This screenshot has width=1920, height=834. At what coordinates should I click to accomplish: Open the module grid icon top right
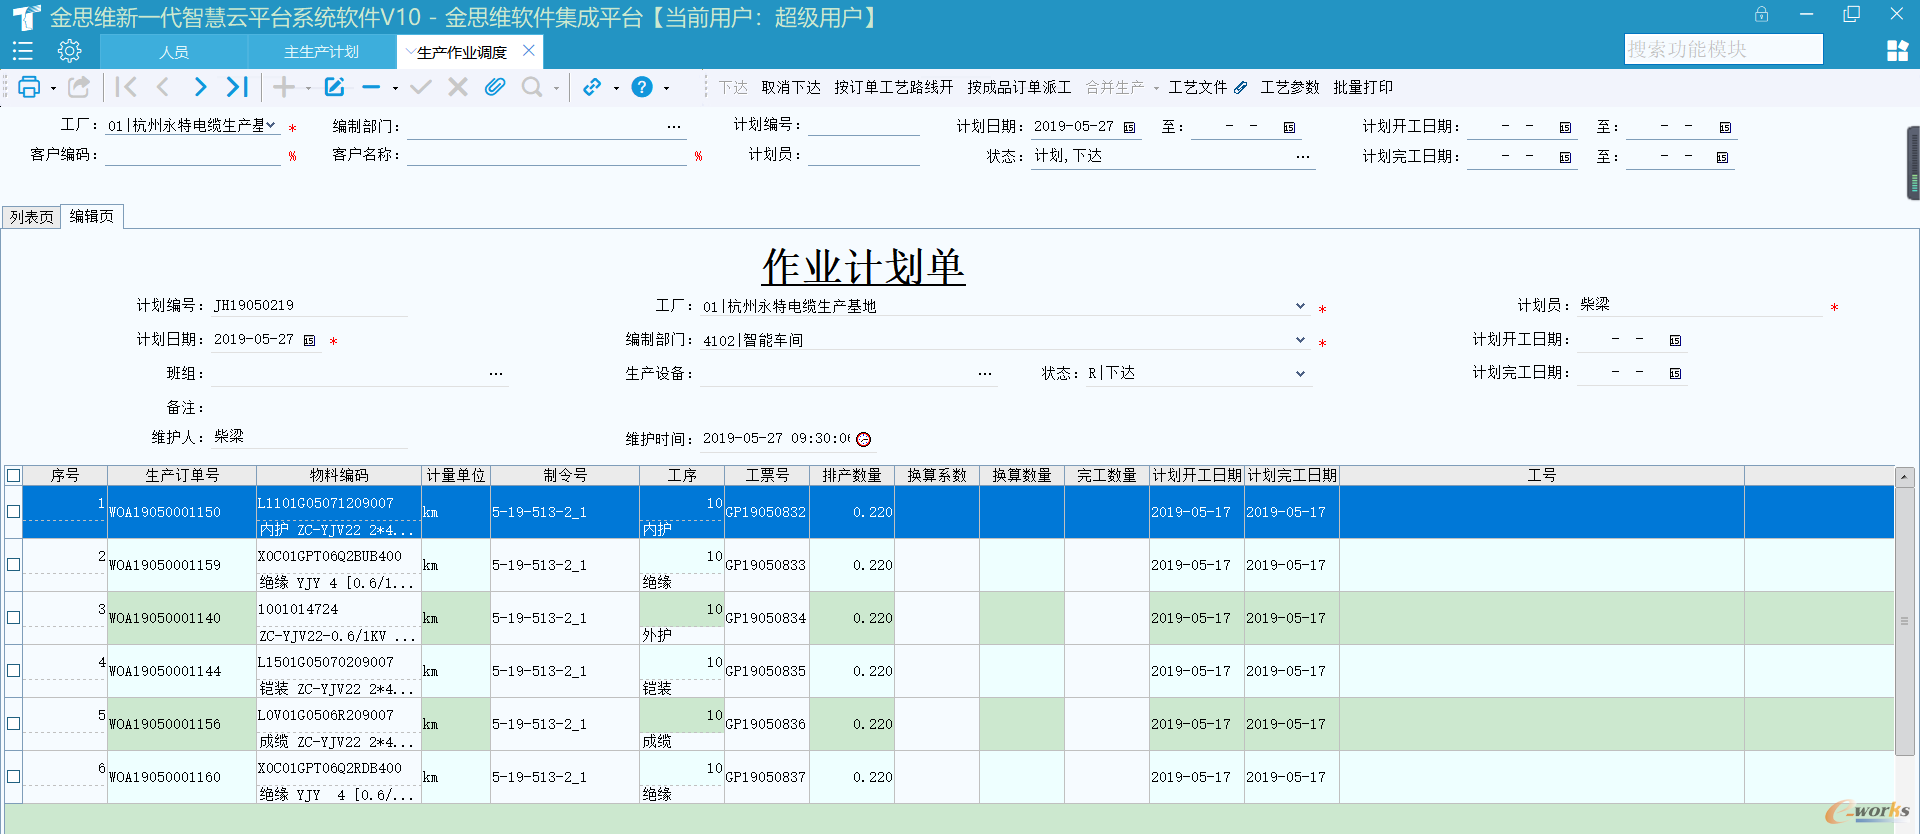tap(1897, 51)
